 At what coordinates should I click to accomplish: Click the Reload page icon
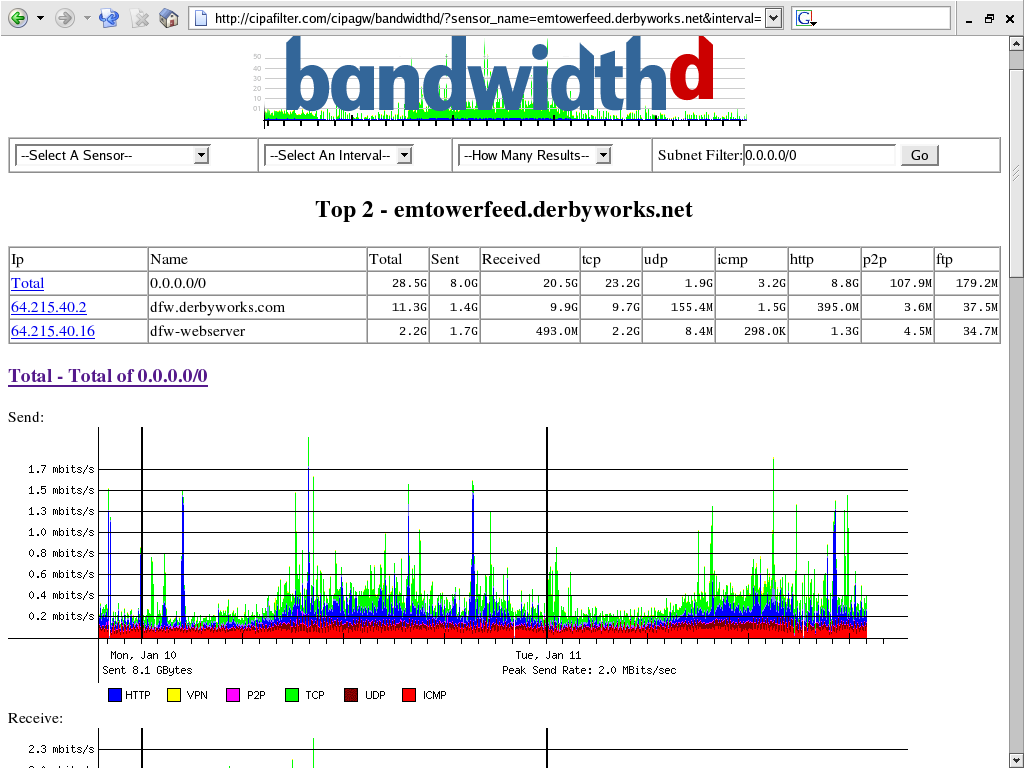click(x=110, y=18)
